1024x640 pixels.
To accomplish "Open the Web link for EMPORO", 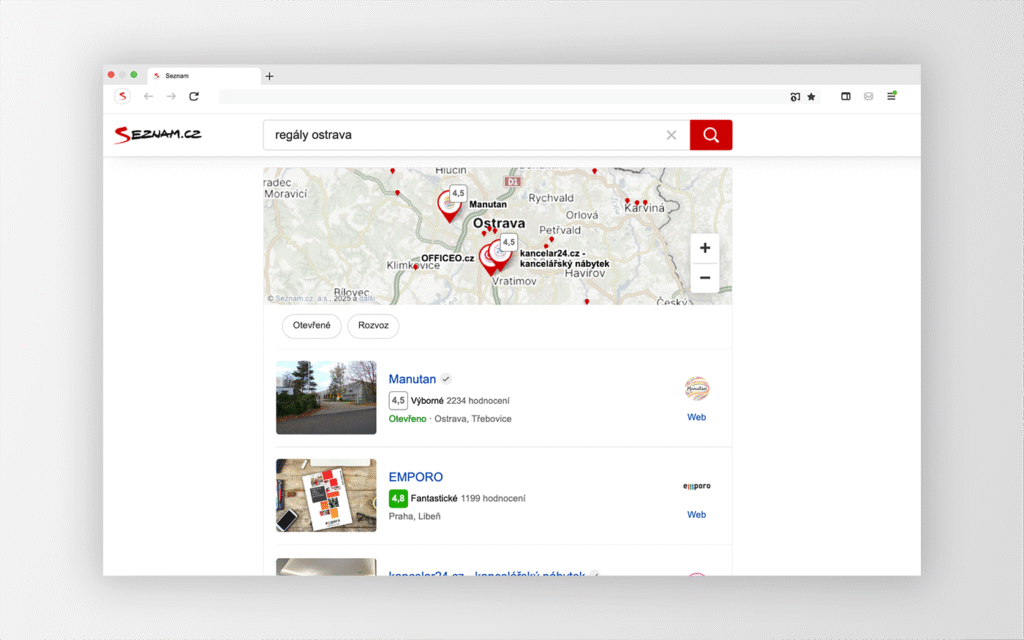I will (x=696, y=515).
